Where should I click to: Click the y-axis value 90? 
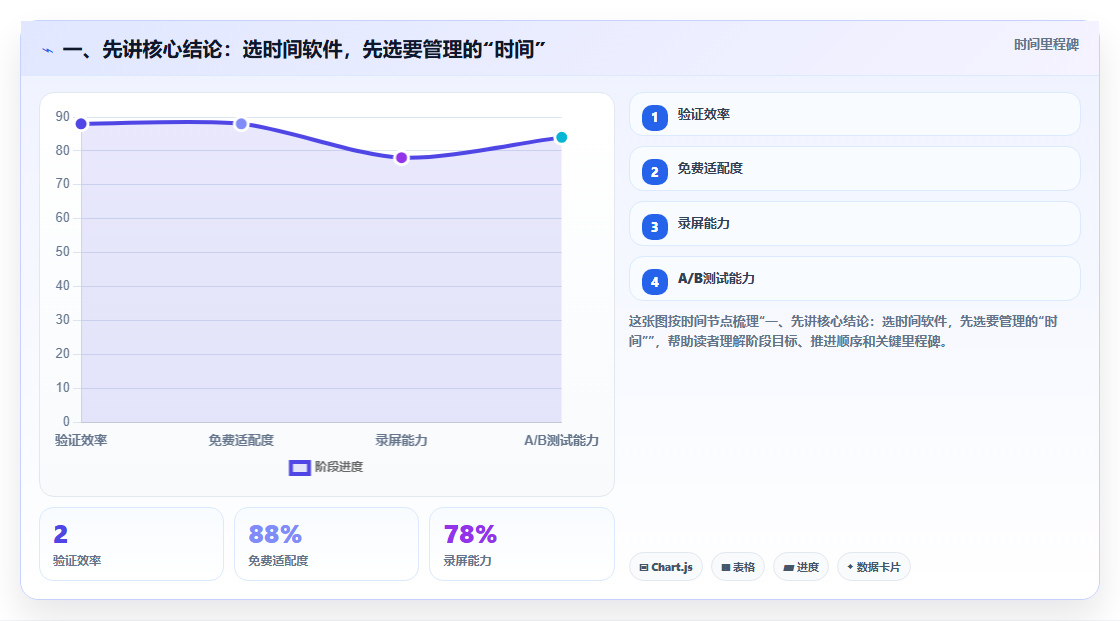(63, 116)
